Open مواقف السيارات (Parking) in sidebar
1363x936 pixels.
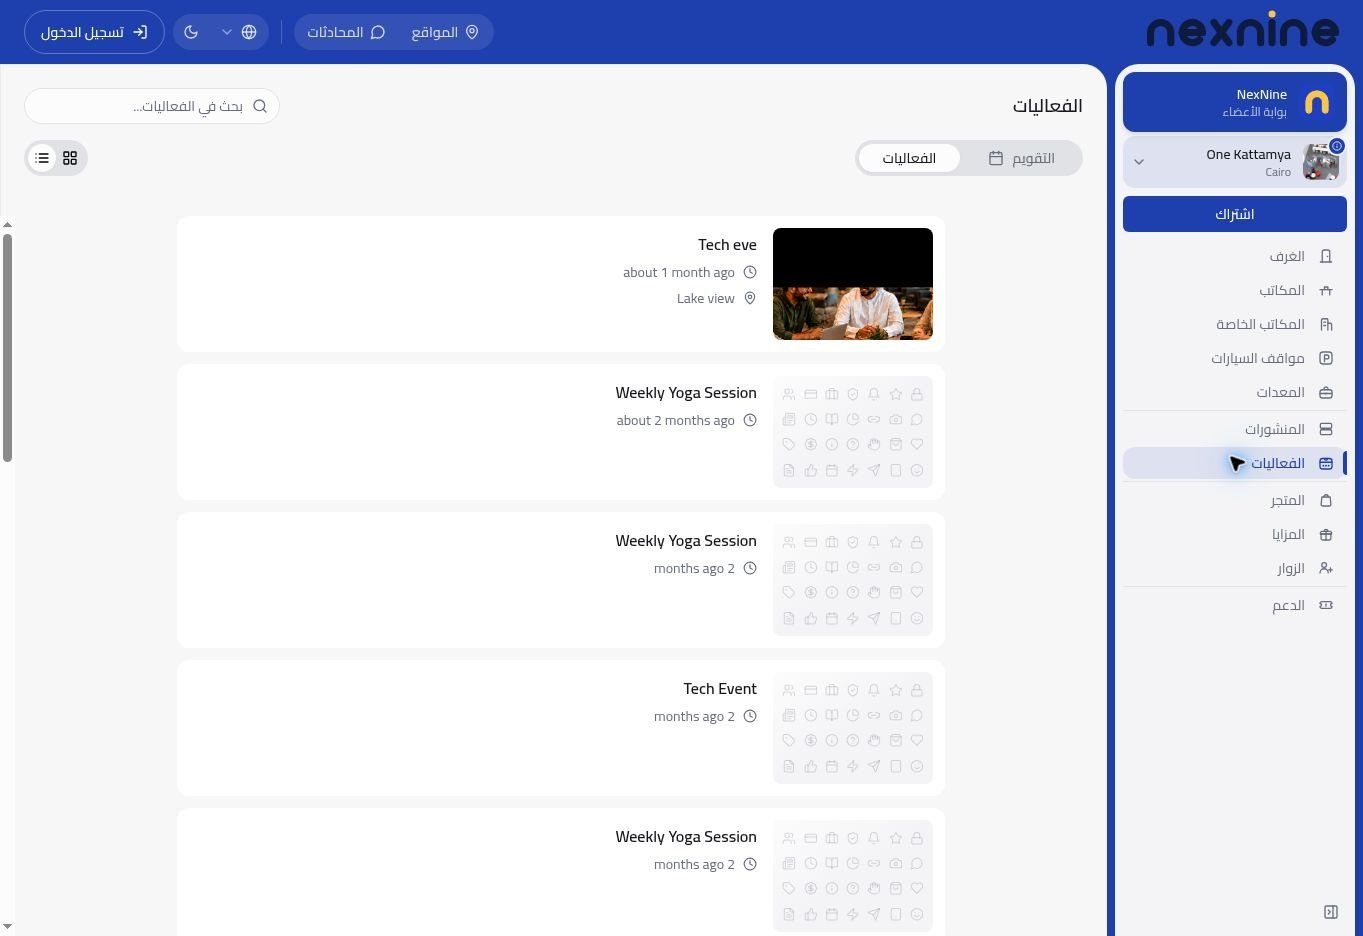(1235, 358)
